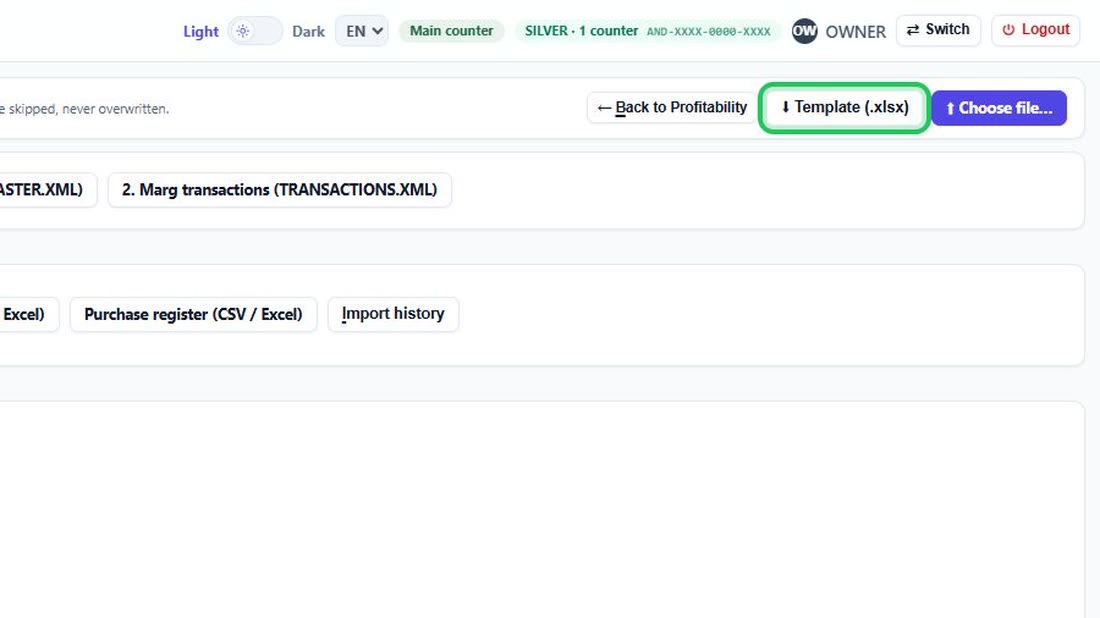Image resolution: width=1100 pixels, height=618 pixels.
Task: Click Choose file to upload
Action: click(x=999, y=108)
